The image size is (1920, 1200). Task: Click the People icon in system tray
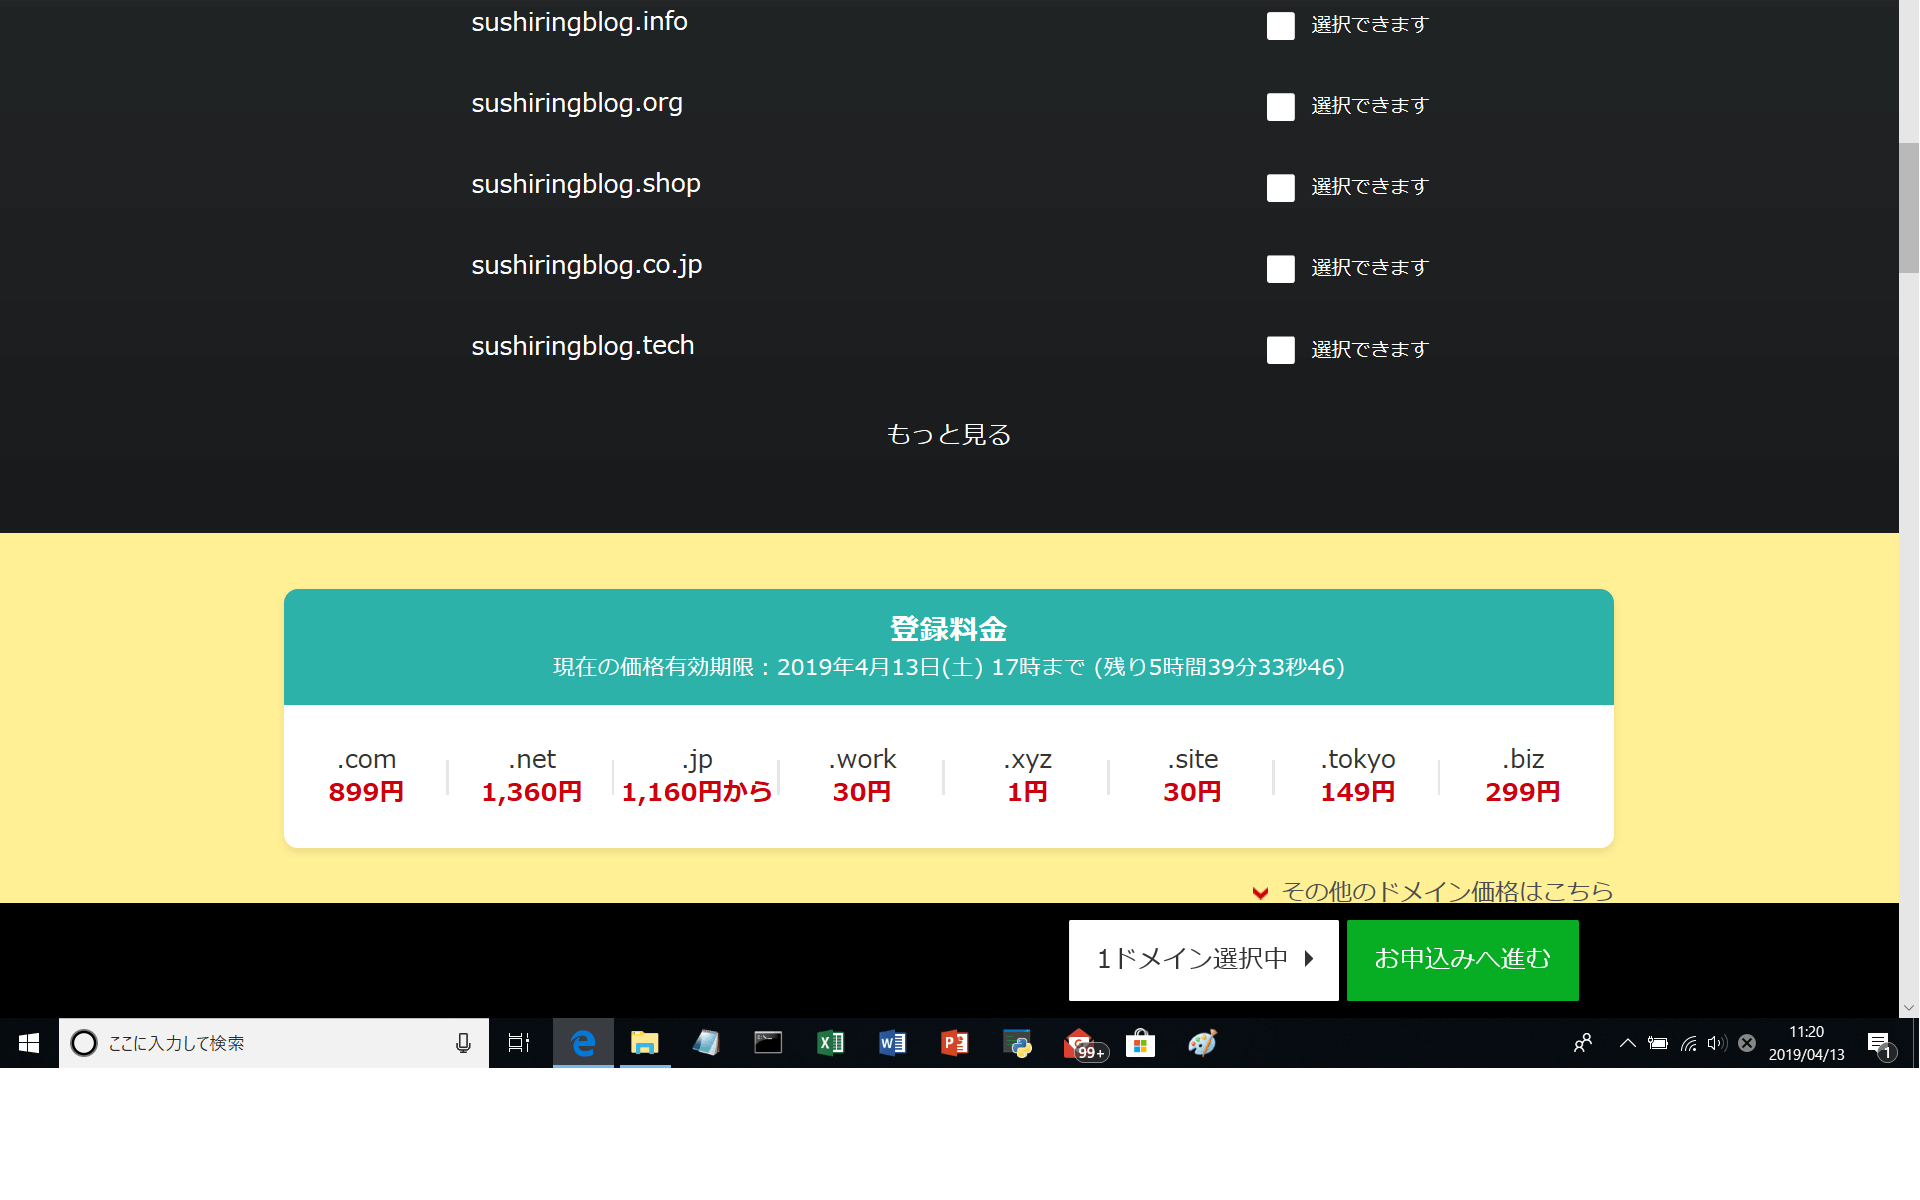click(1582, 1043)
